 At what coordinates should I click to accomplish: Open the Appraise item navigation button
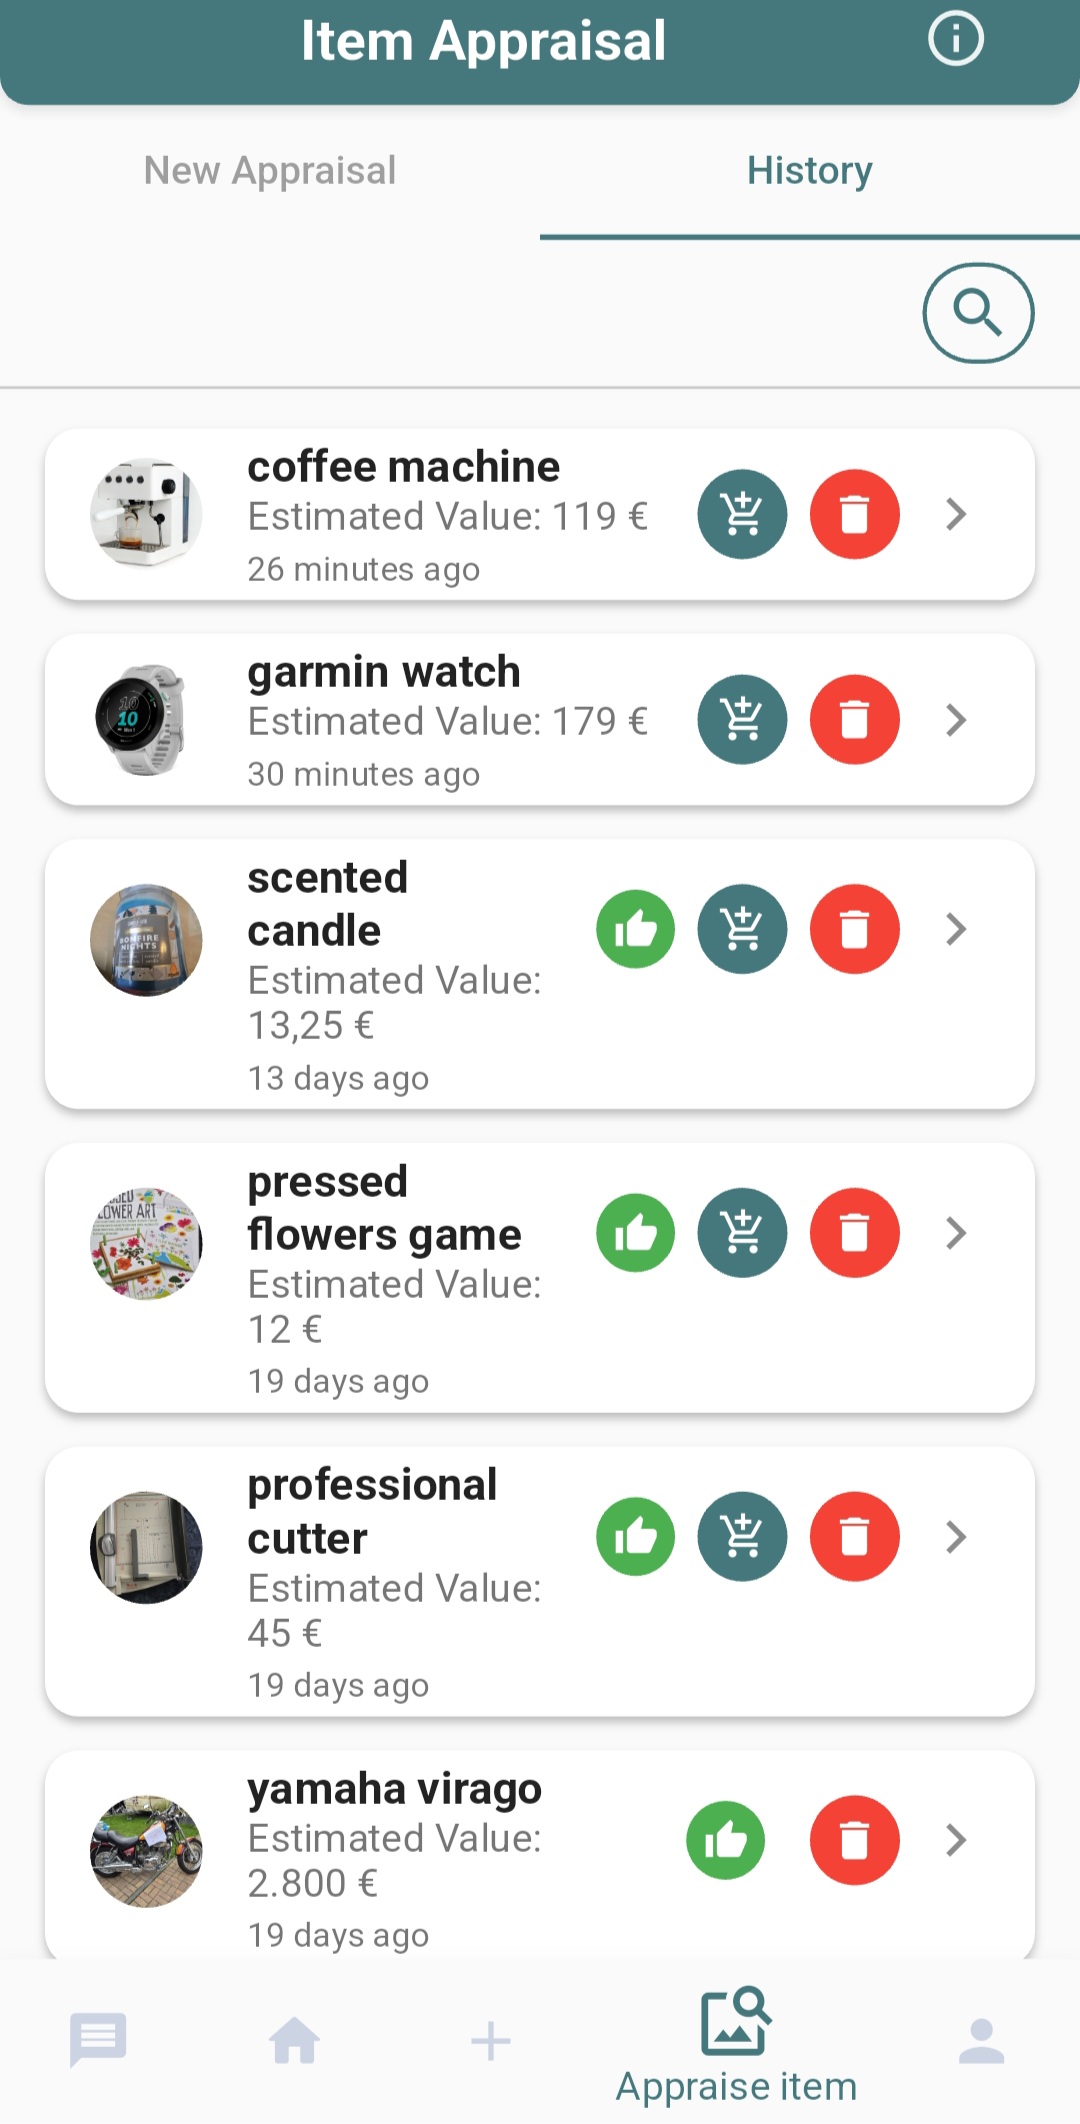736,2045
